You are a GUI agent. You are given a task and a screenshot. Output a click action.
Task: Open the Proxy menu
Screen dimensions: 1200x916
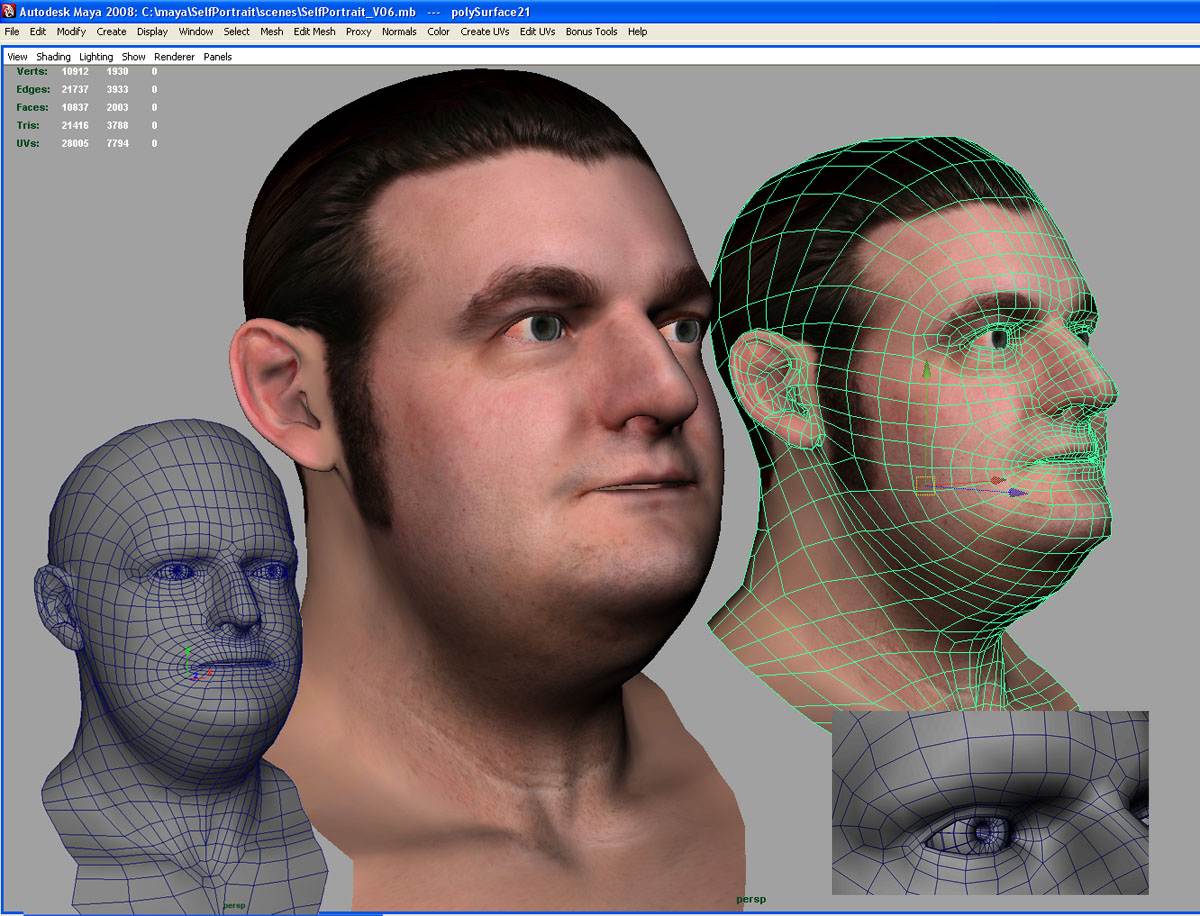coord(359,32)
